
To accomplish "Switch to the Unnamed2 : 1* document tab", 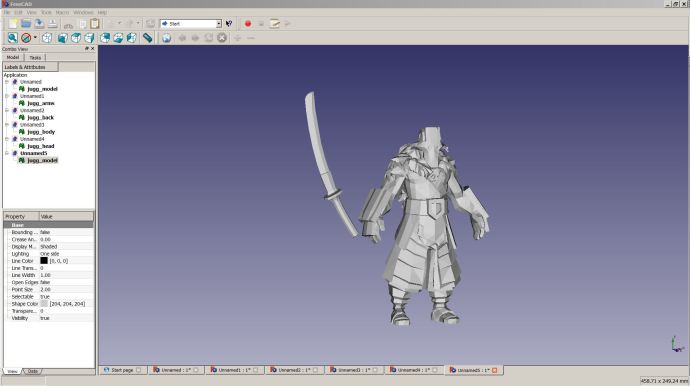I will [294, 370].
